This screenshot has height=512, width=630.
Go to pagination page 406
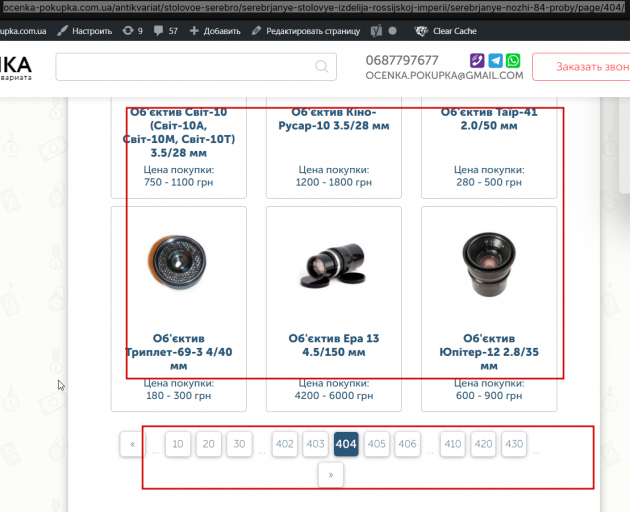coord(407,444)
